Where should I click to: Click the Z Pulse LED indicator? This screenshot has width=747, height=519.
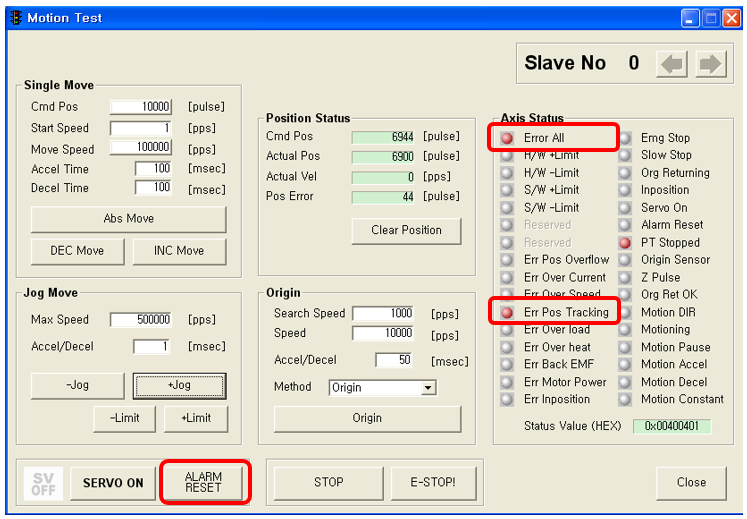[x=625, y=277]
